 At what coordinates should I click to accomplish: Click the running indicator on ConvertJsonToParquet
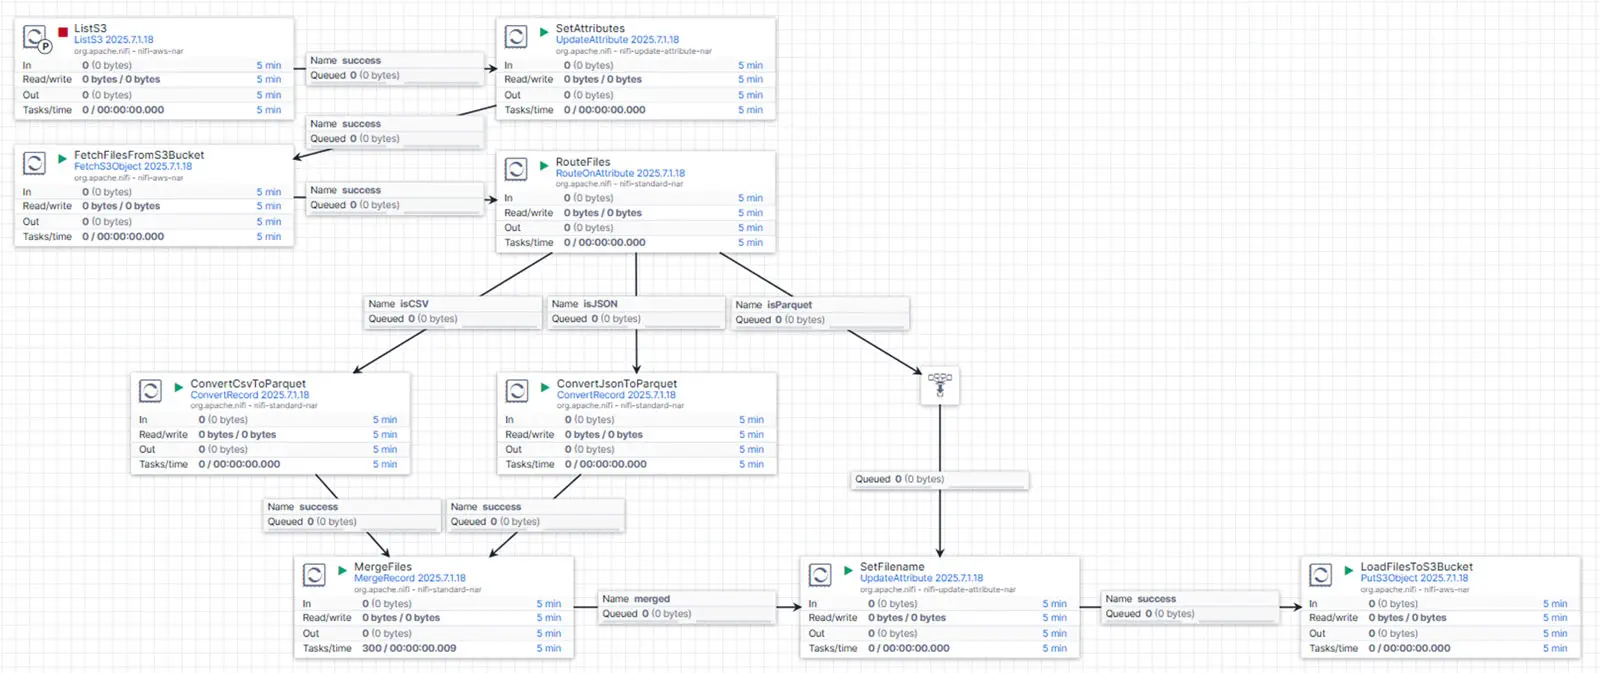point(545,386)
